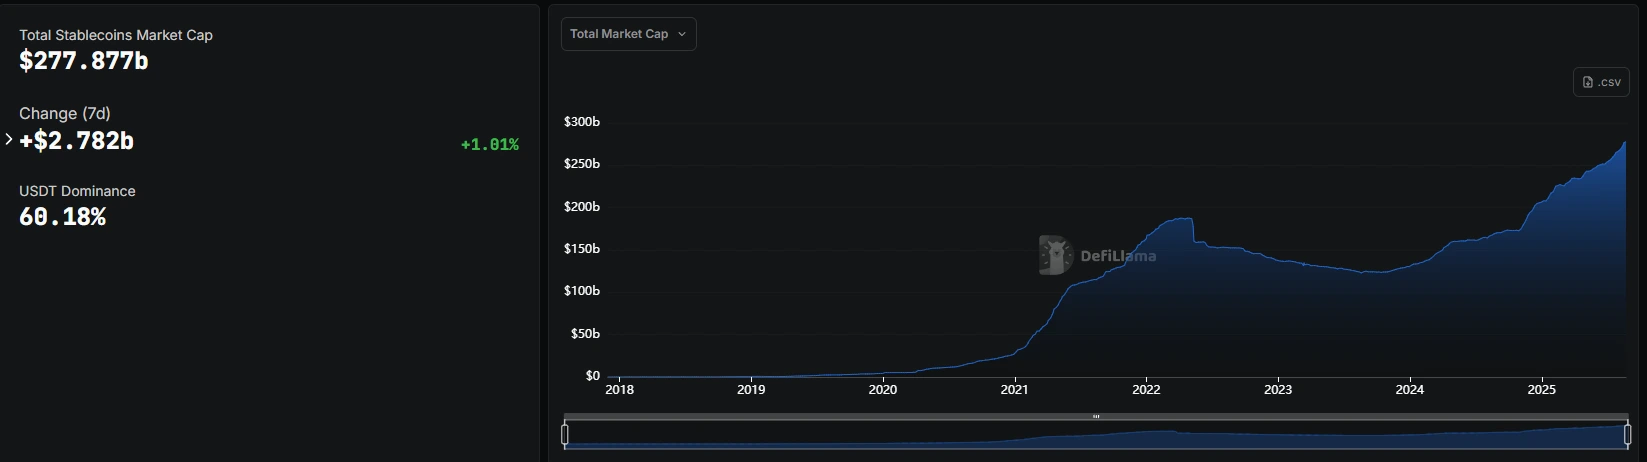
Task: Click the 2020 x-axis label
Action: [883, 390]
